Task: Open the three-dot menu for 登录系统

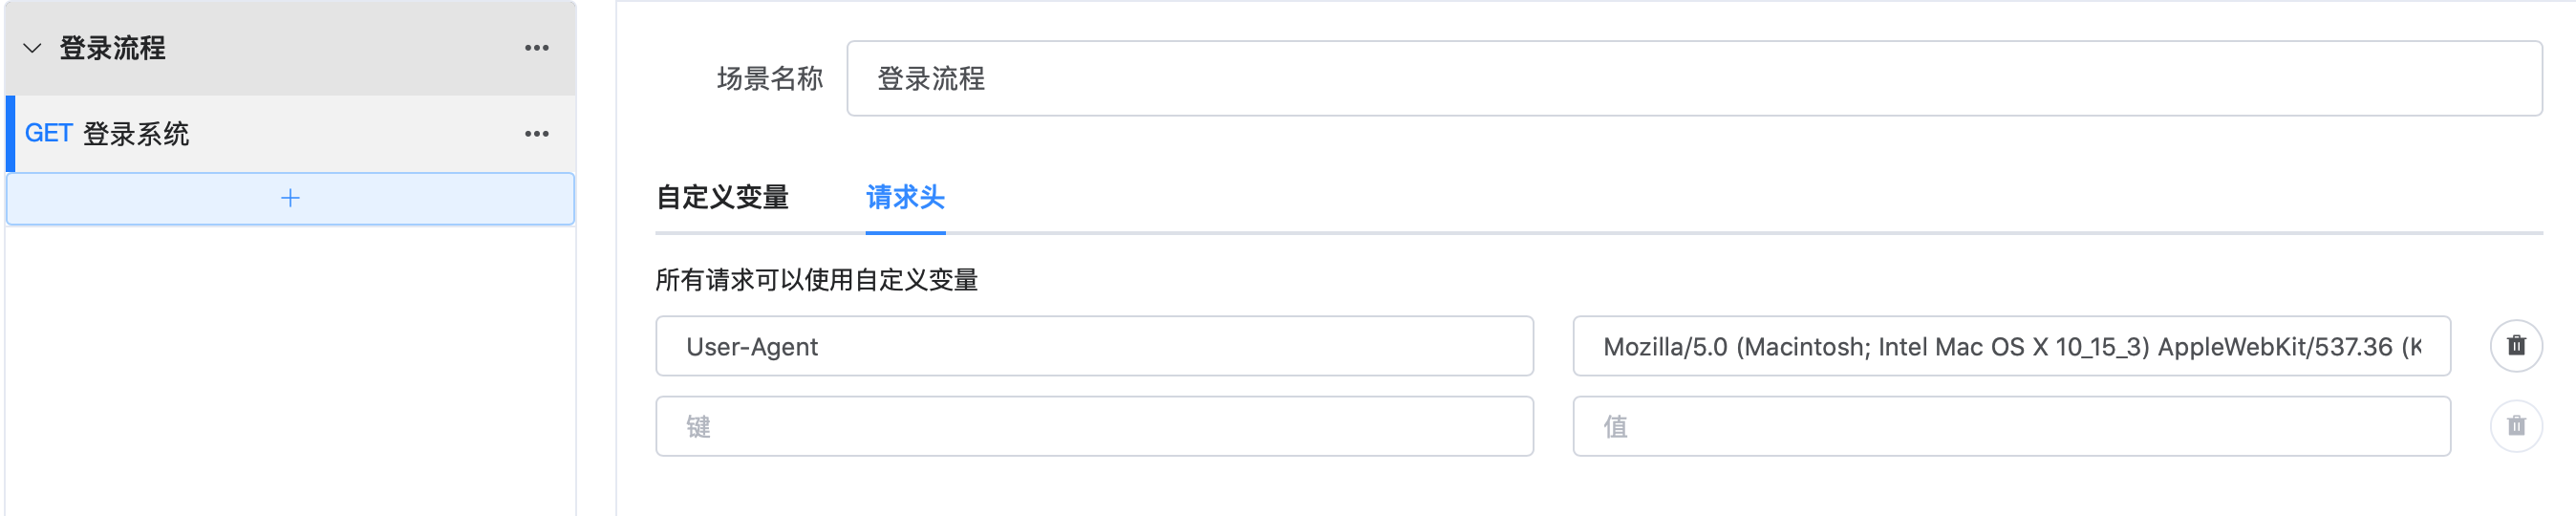Action: (537, 134)
